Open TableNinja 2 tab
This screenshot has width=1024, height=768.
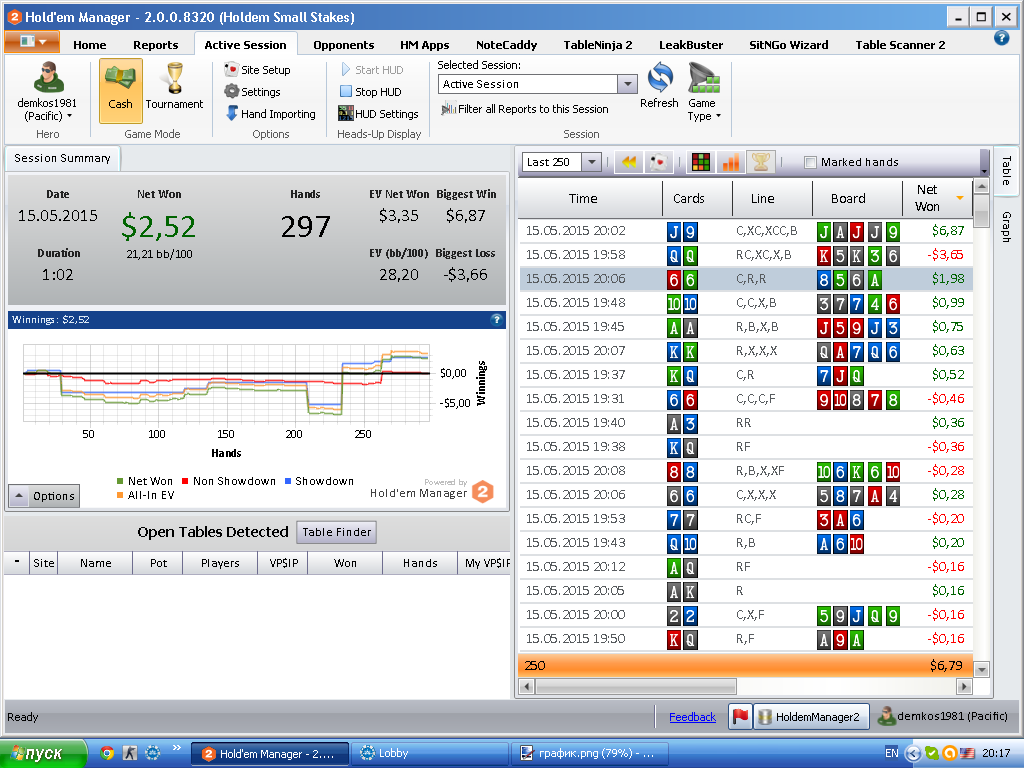point(598,44)
